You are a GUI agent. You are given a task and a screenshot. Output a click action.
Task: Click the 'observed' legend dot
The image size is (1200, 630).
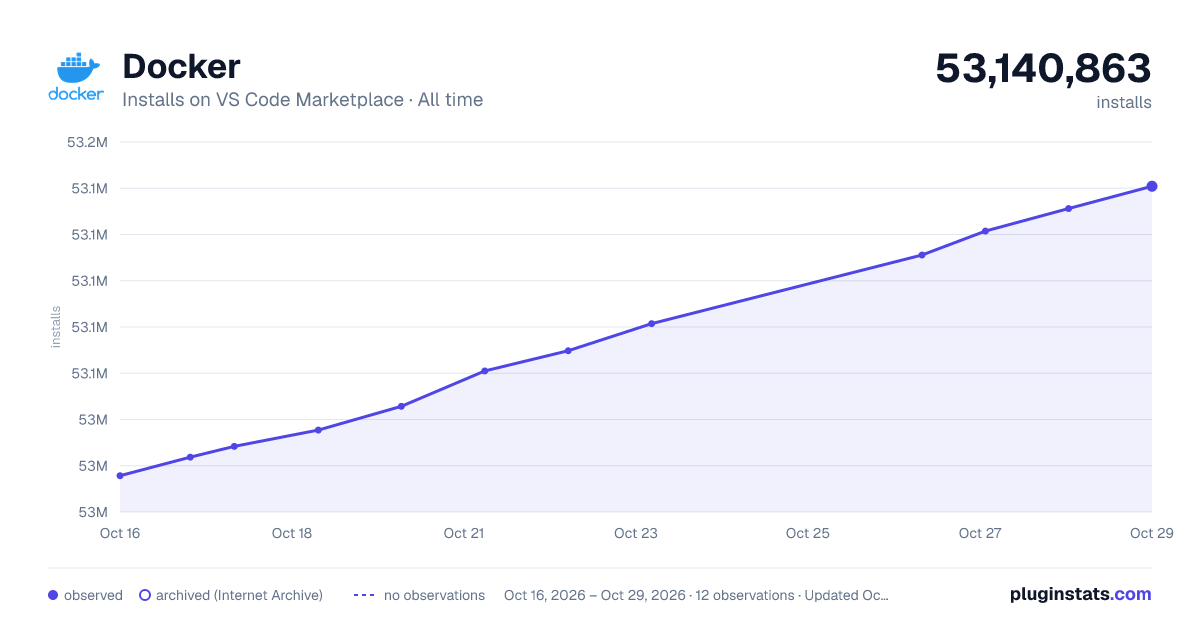tap(53, 595)
